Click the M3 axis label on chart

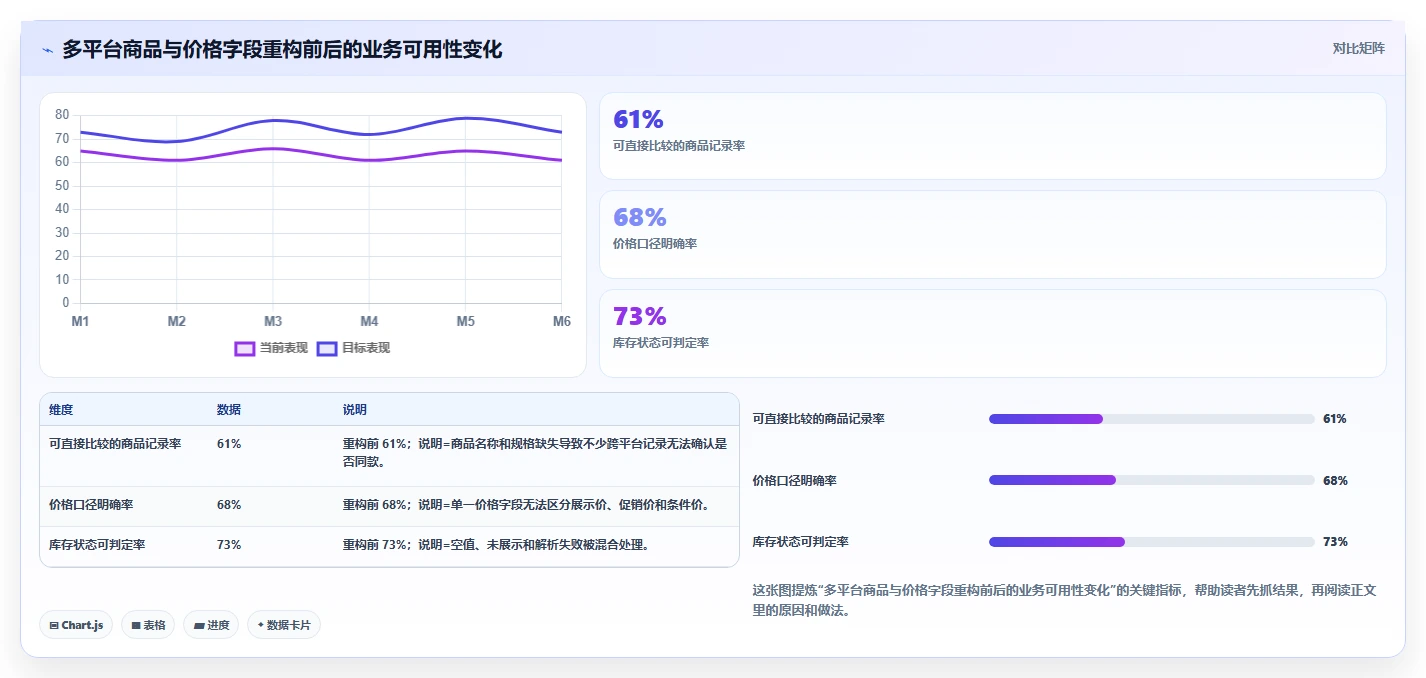click(273, 321)
